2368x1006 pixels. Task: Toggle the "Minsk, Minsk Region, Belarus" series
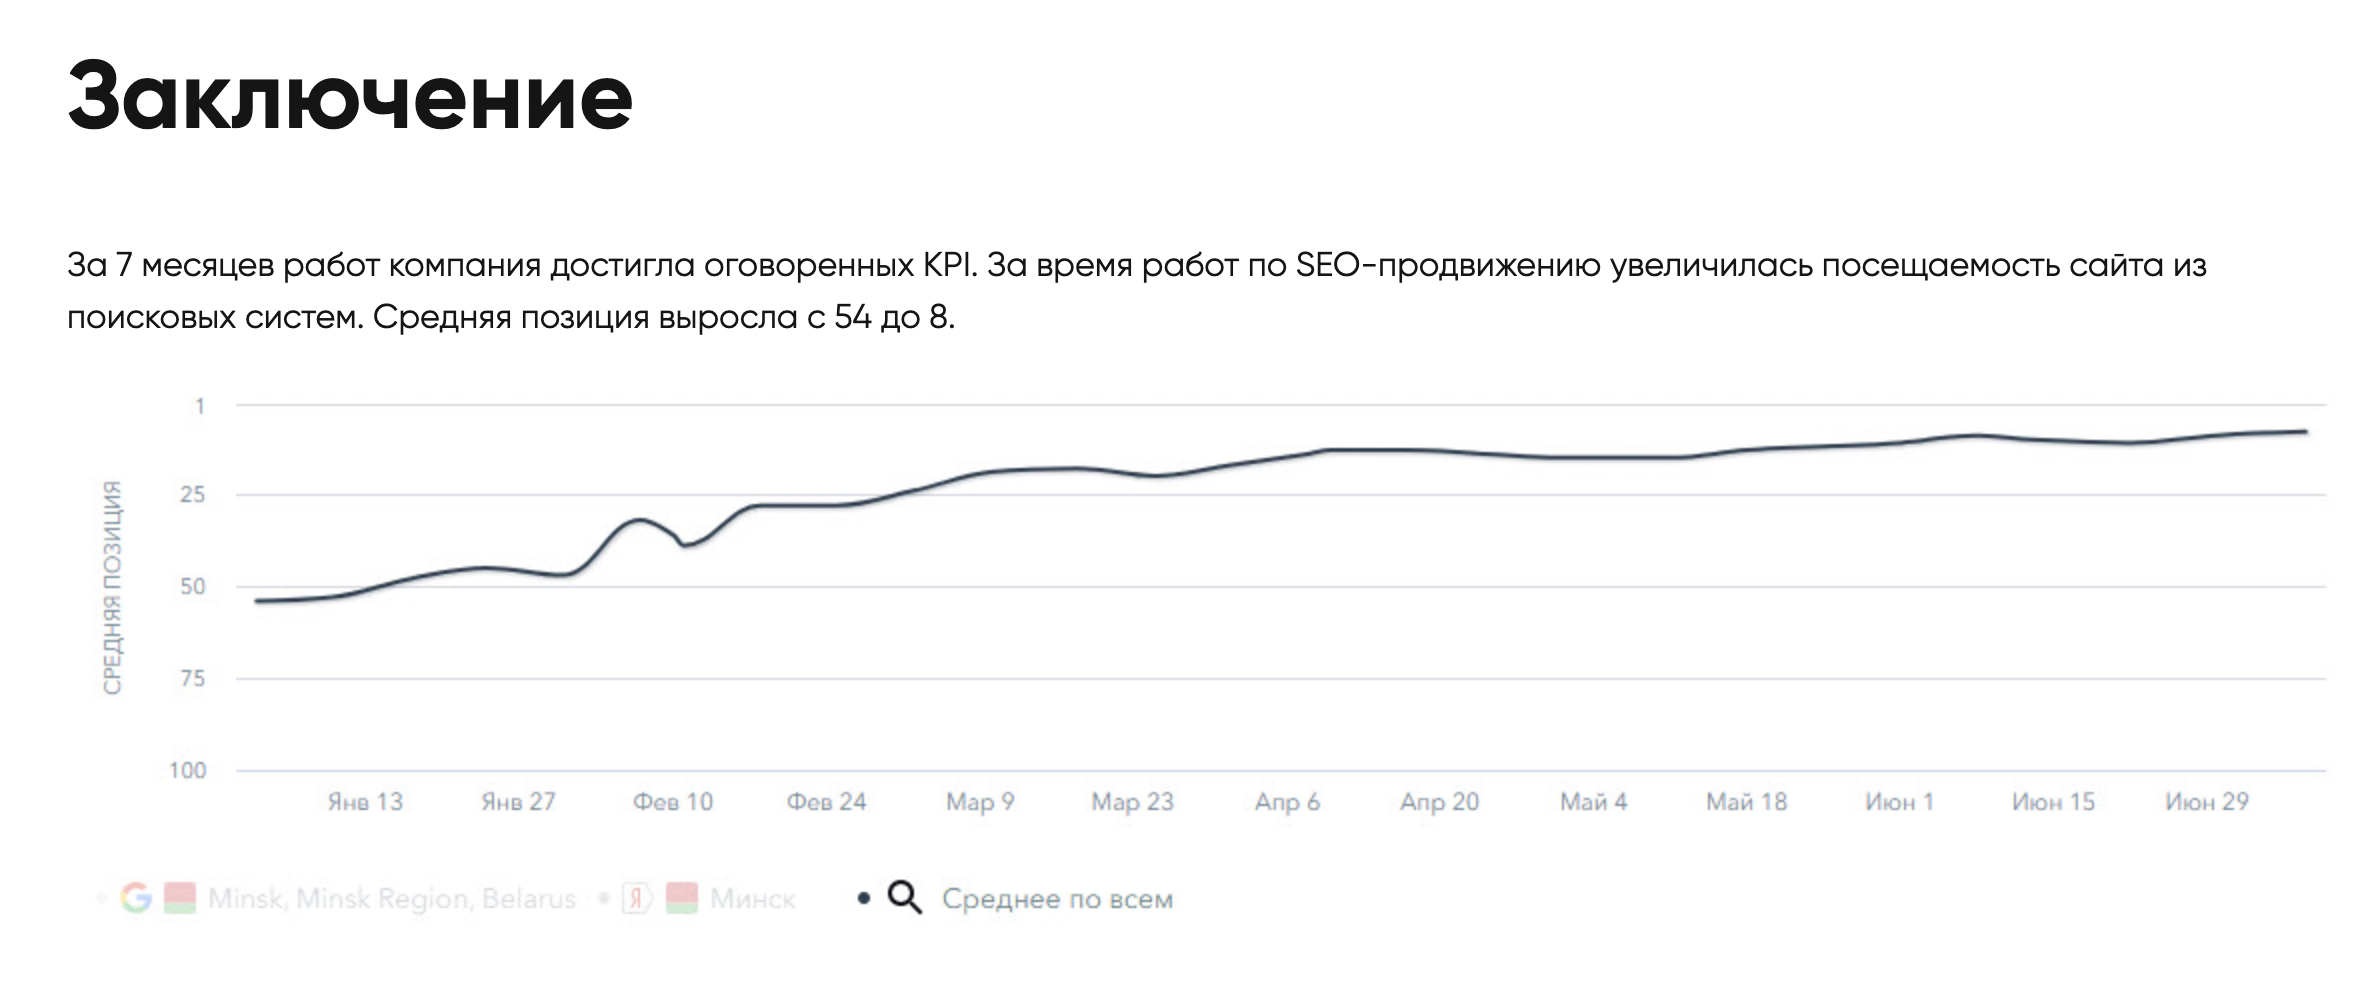391,899
